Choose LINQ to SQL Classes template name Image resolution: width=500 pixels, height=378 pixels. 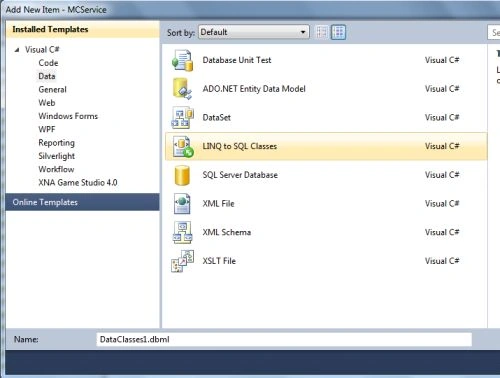[240, 146]
